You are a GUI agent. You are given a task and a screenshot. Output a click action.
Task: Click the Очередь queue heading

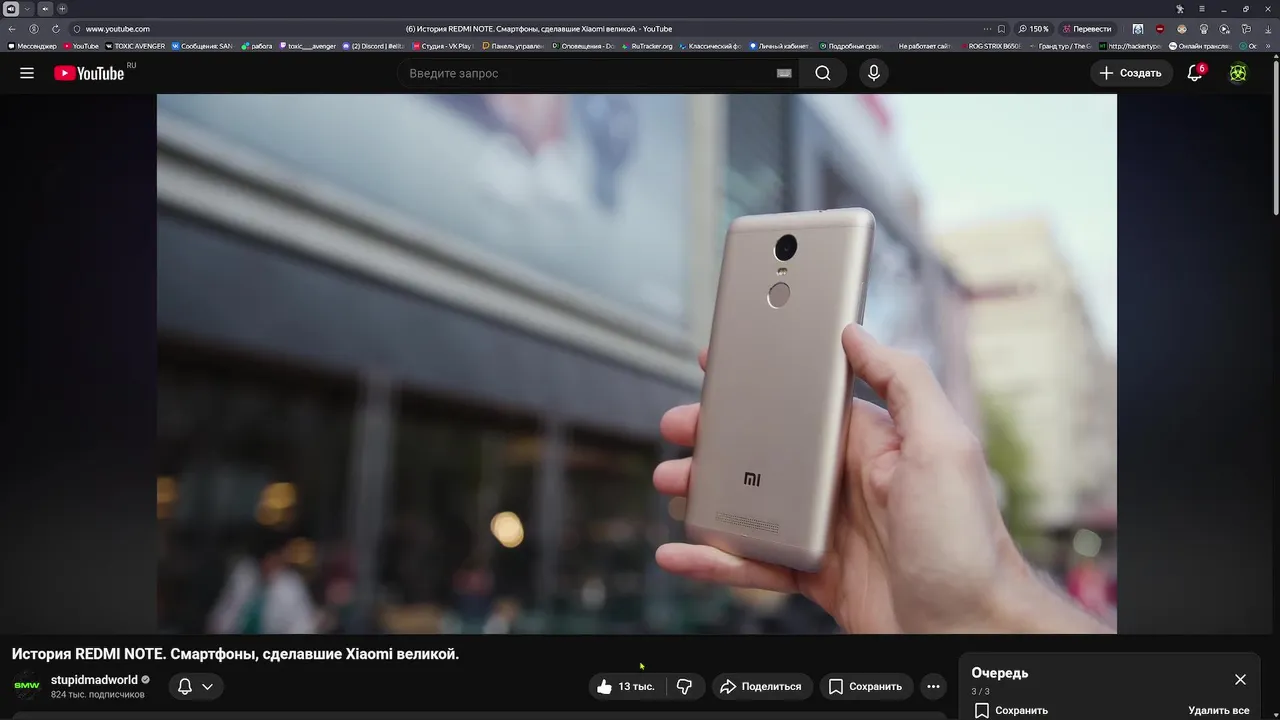(999, 673)
